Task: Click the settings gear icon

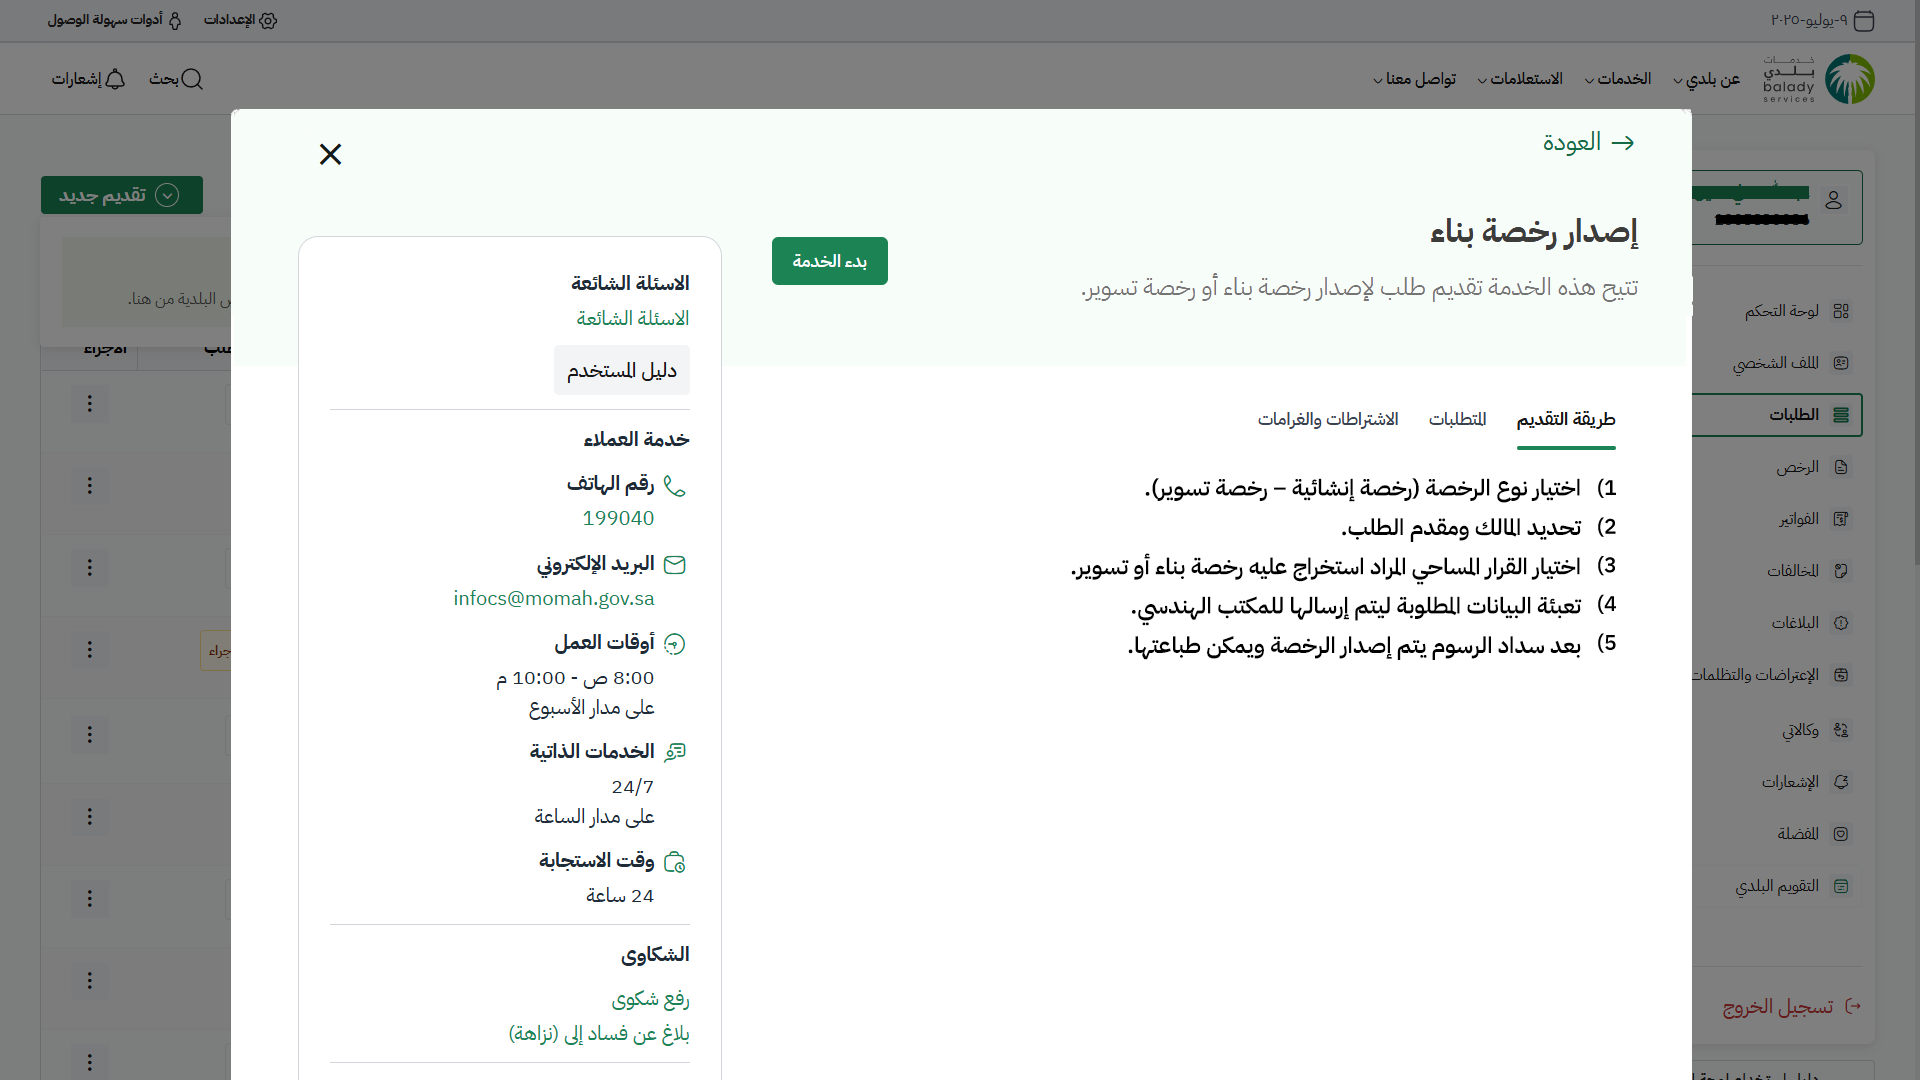Action: pyautogui.click(x=268, y=20)
